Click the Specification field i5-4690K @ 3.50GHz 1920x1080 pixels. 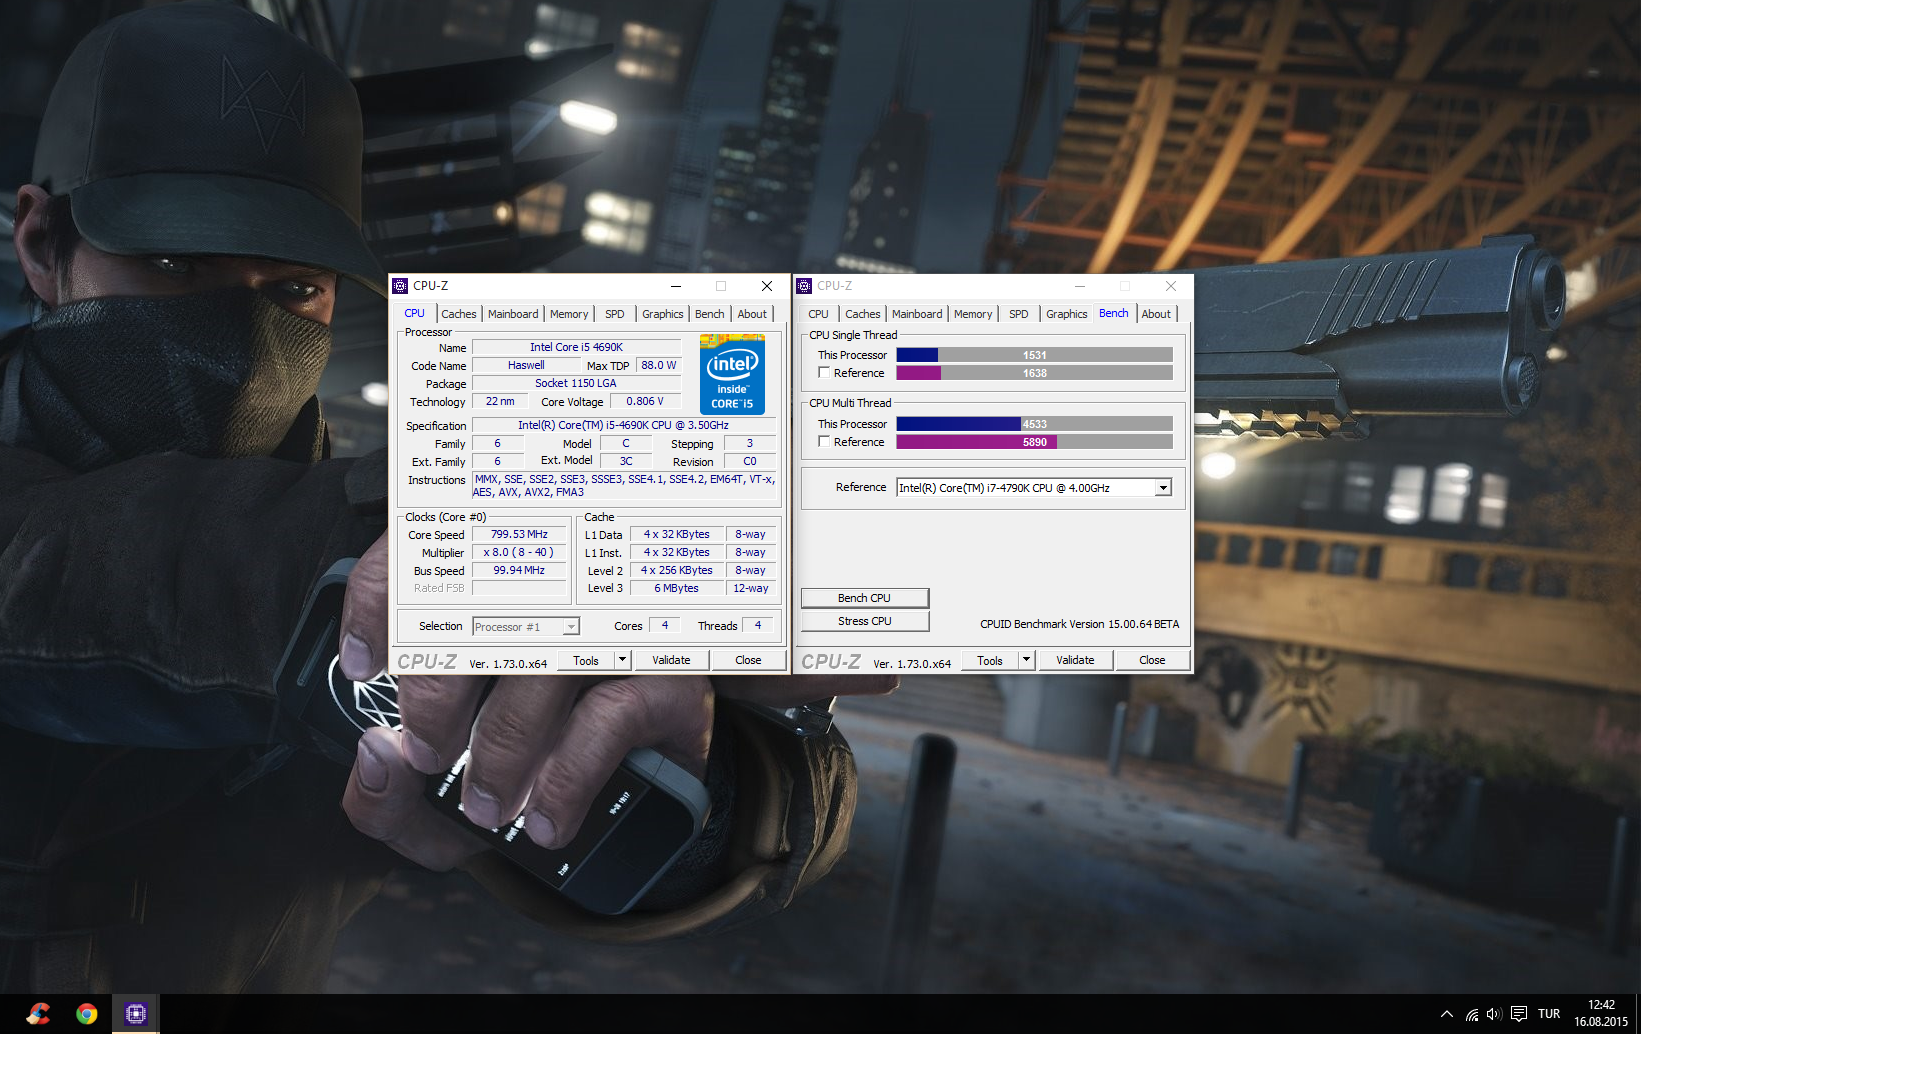pos(623,426)
